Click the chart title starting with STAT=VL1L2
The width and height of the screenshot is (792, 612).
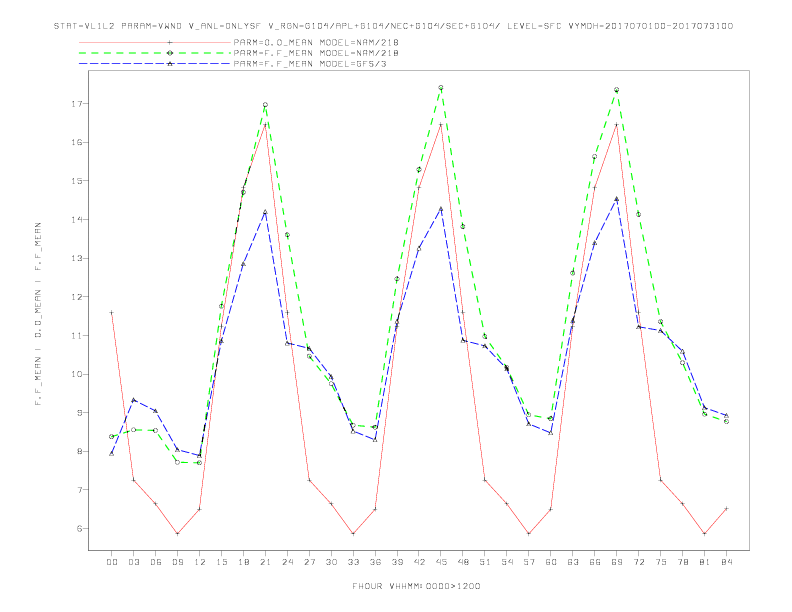[393, 26]
